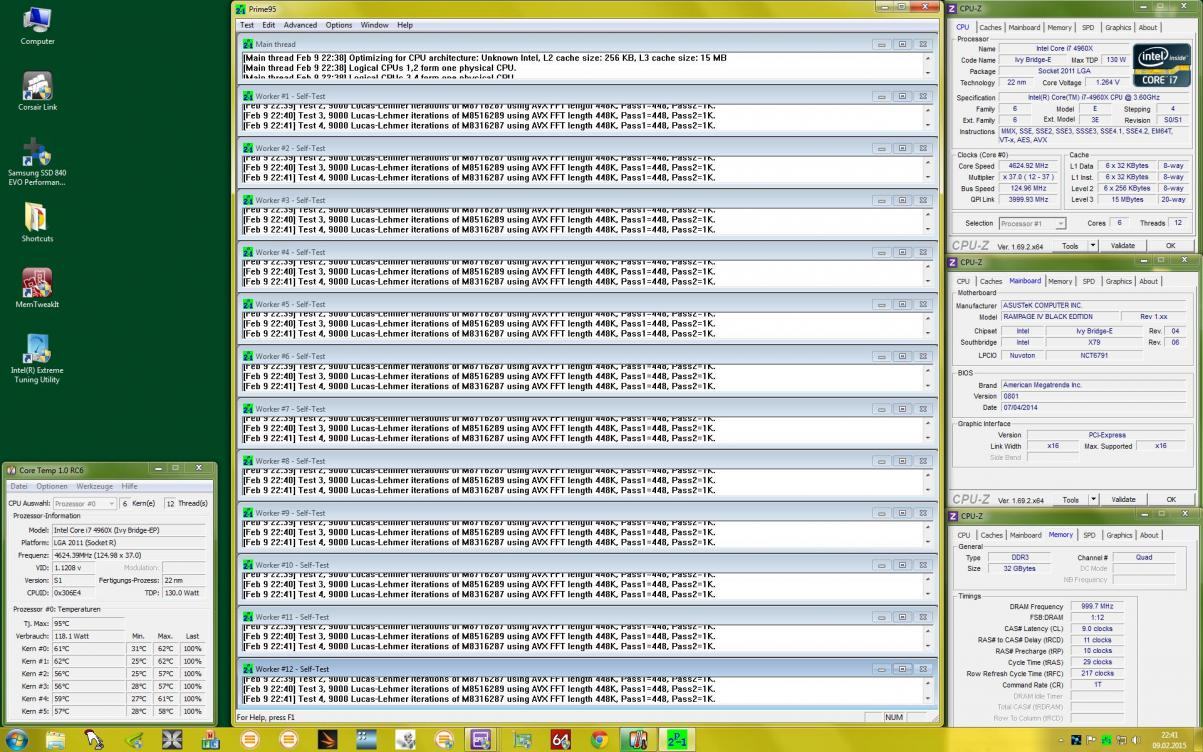This screenshot has height=752, width=1203.
Task: Click OK in middle CPU-Z window
Action: (1171, 499)
